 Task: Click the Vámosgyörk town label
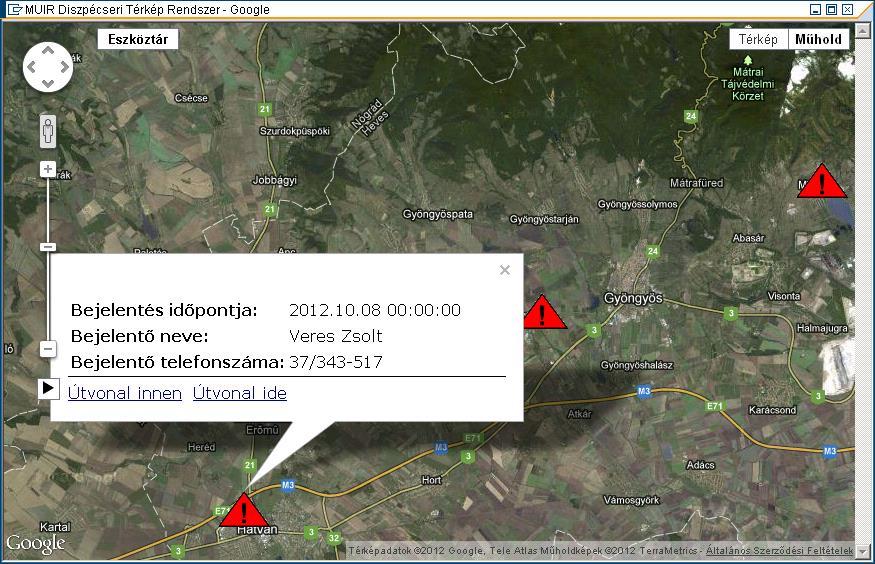pyautogui.click(x=631, y=500)
